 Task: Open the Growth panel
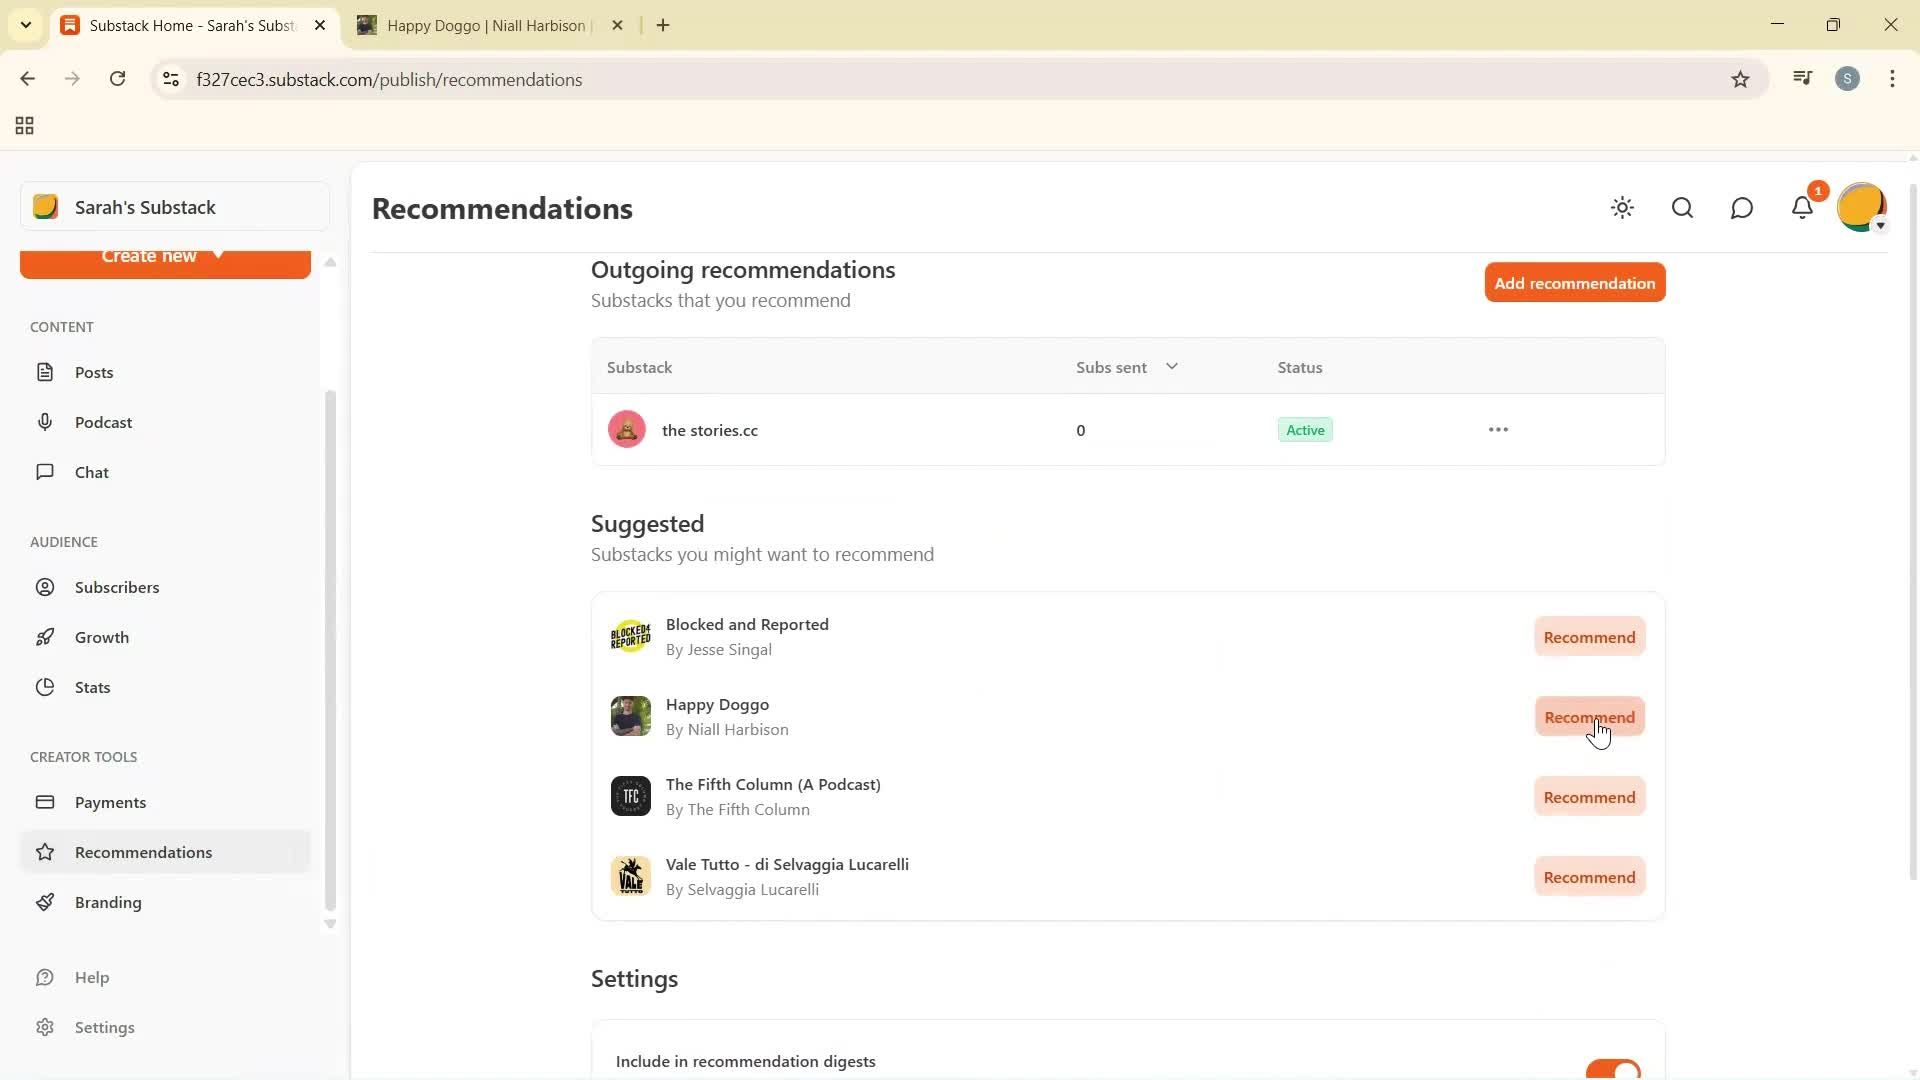[x=103, y=637]
